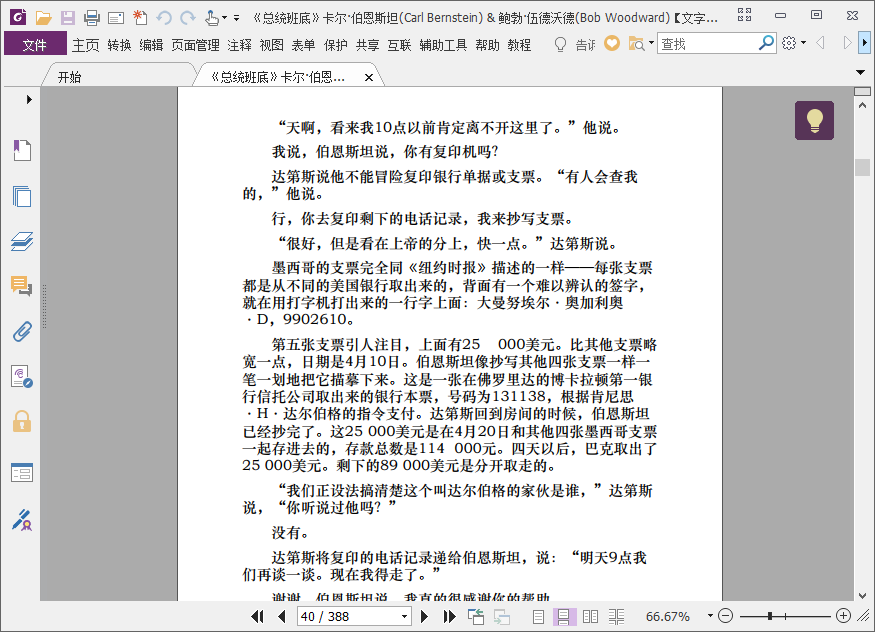Open the document tabs list dropdown
875x632 pixels.
click(860, 73)
